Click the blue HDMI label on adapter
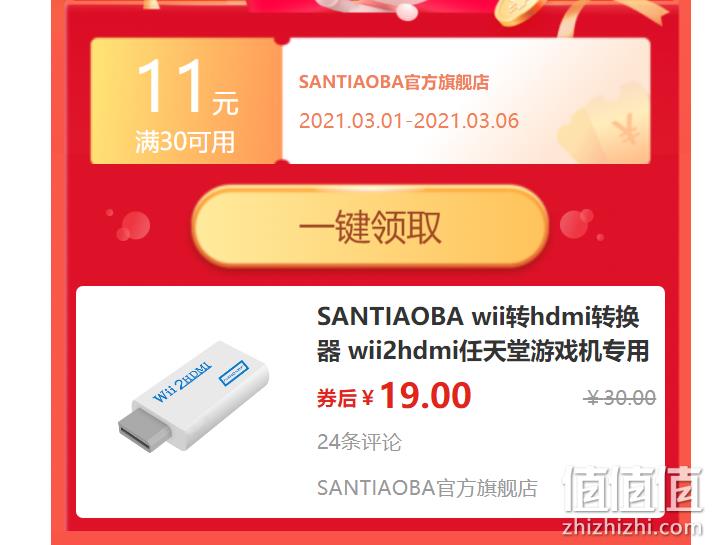The width and height of the screenshot is (712, 545). pyautogui.click(x=232, y=373)
